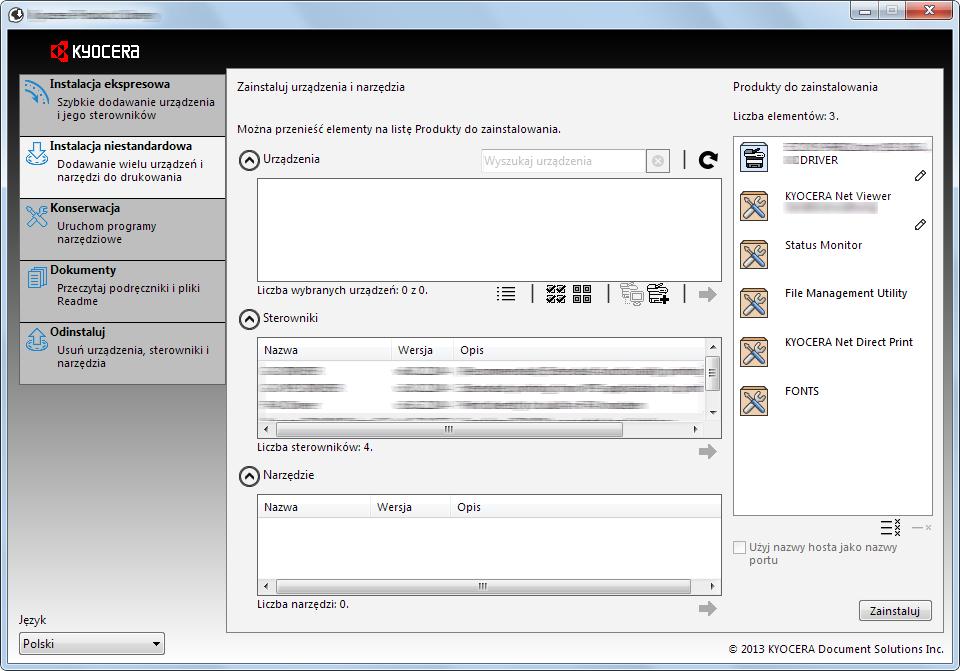Select the DRIVER printer icon in products list
960x671 pixels.
click(754, 157)
